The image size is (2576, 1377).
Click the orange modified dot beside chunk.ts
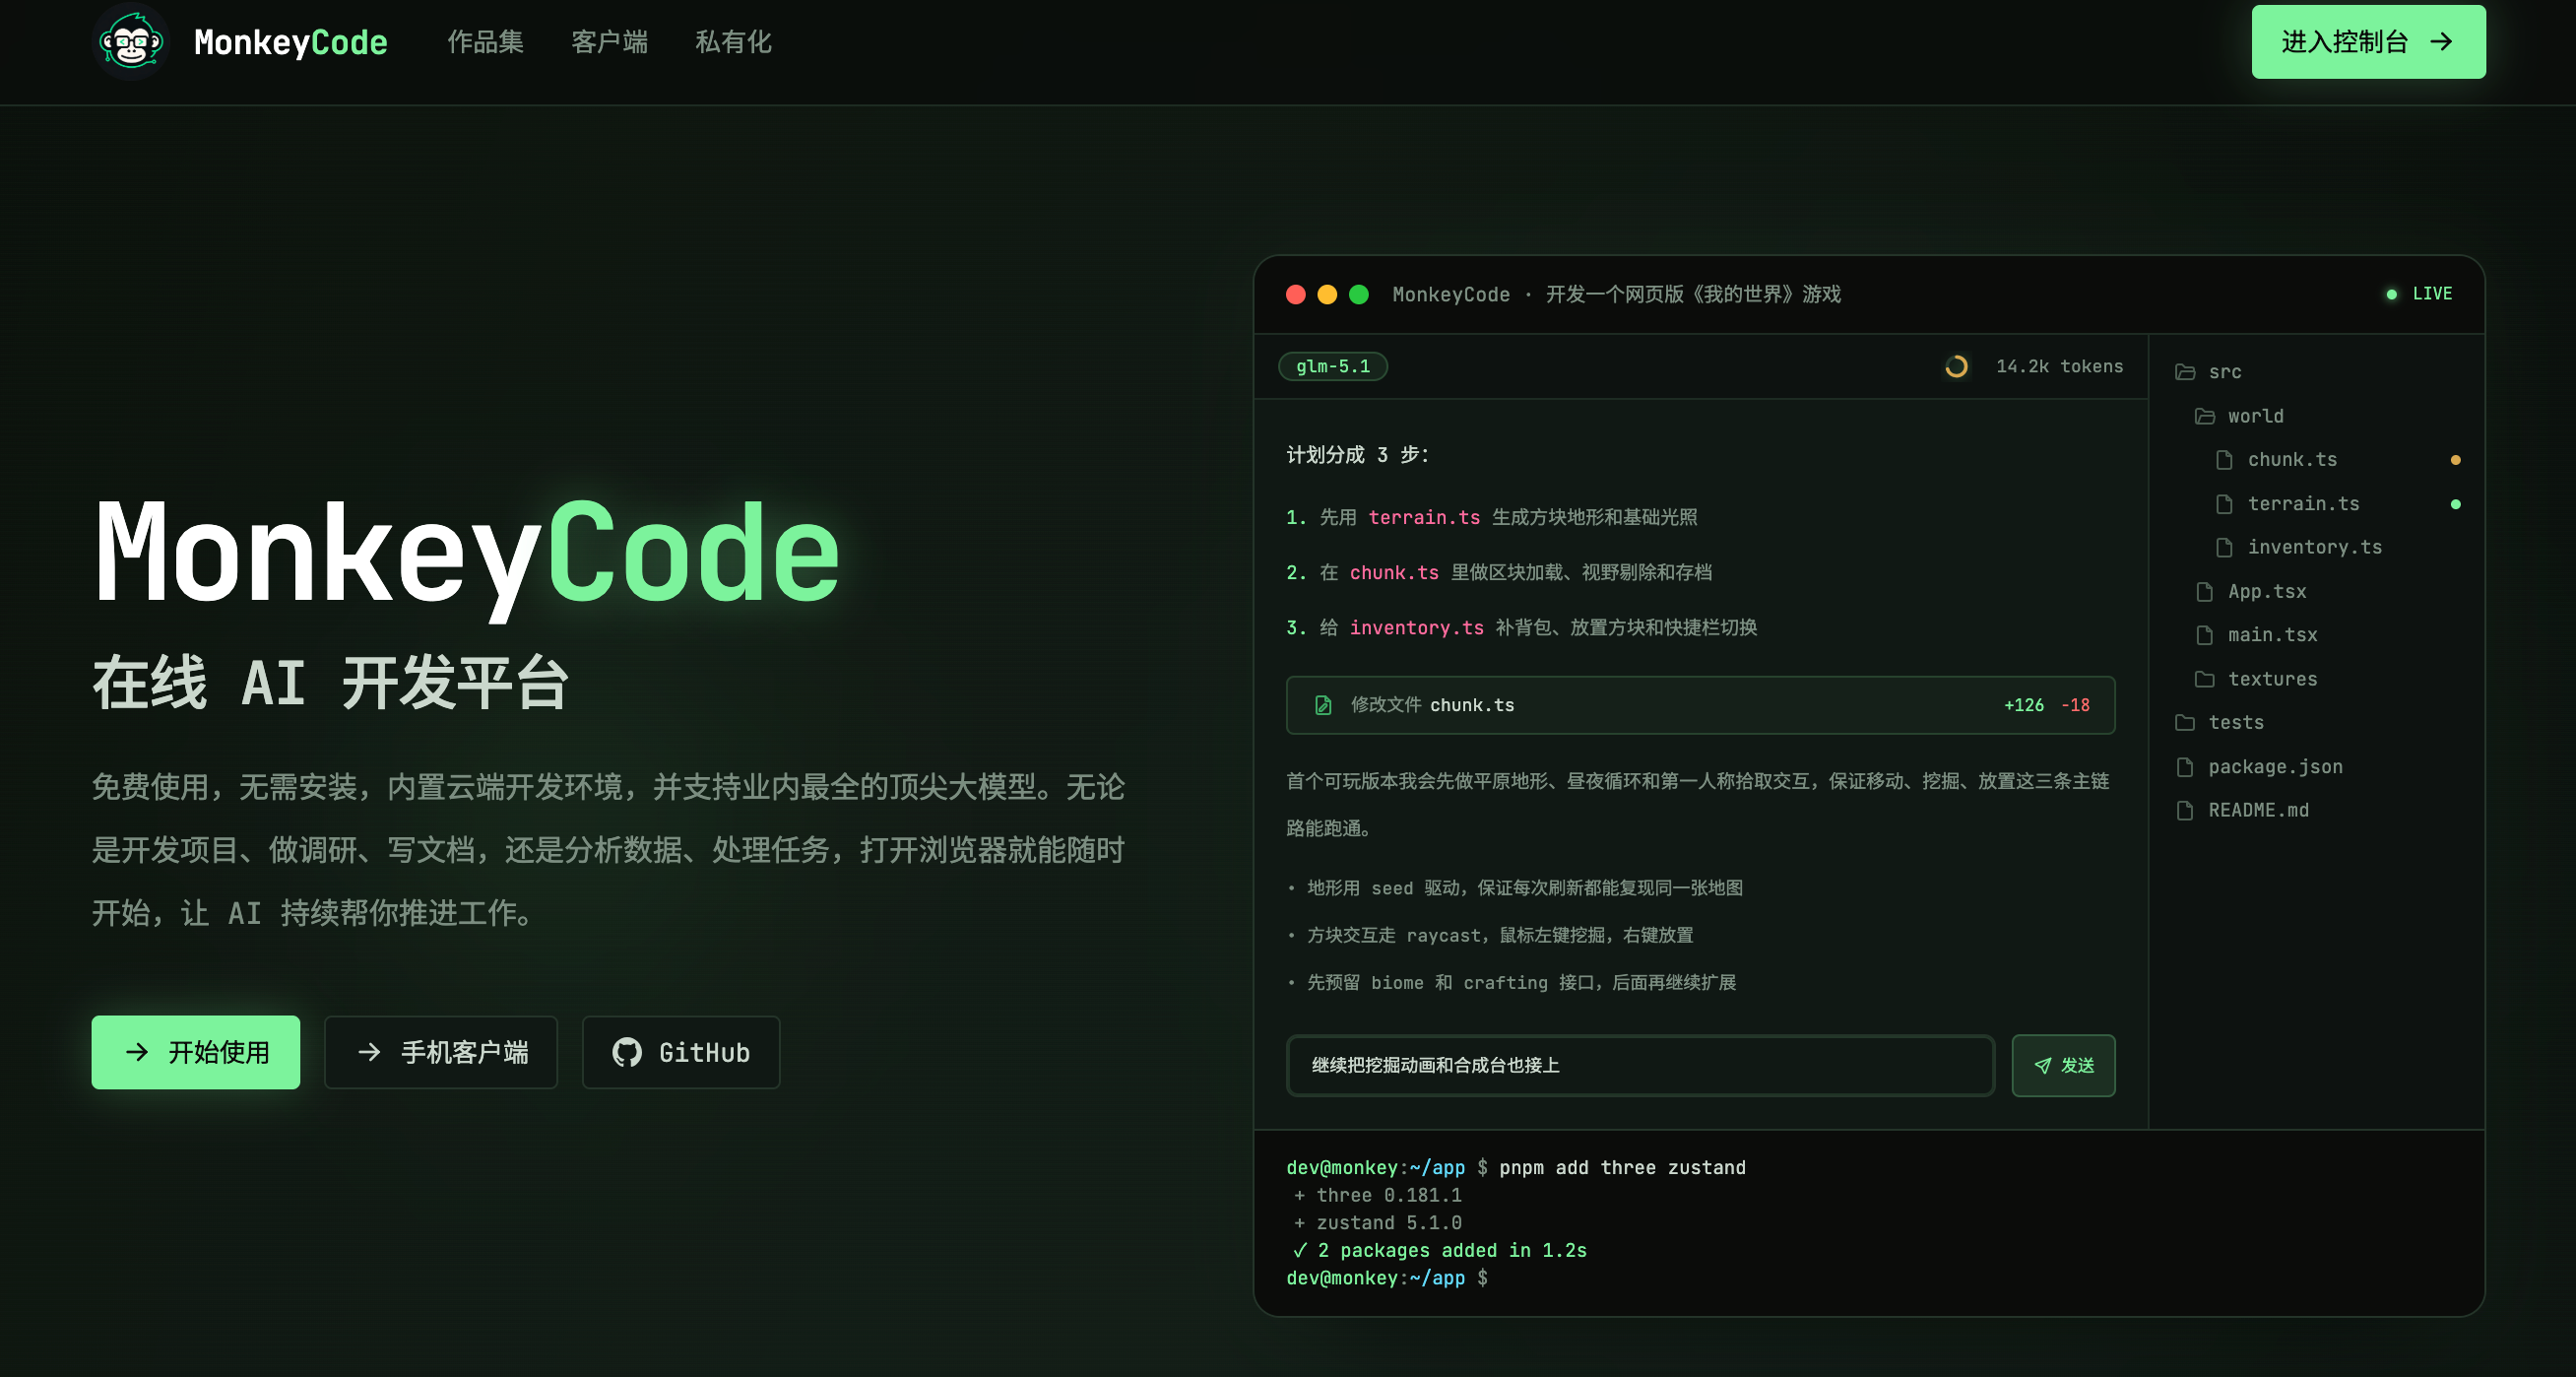(2455, 460)
